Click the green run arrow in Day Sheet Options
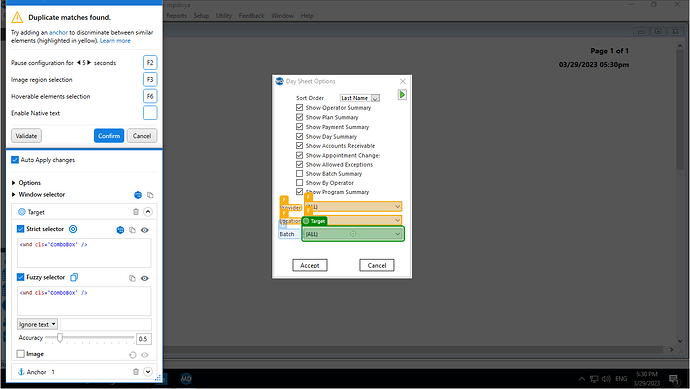Image resolution: width=690 pixels, height=389 pixels. click(x=402, y=95)
